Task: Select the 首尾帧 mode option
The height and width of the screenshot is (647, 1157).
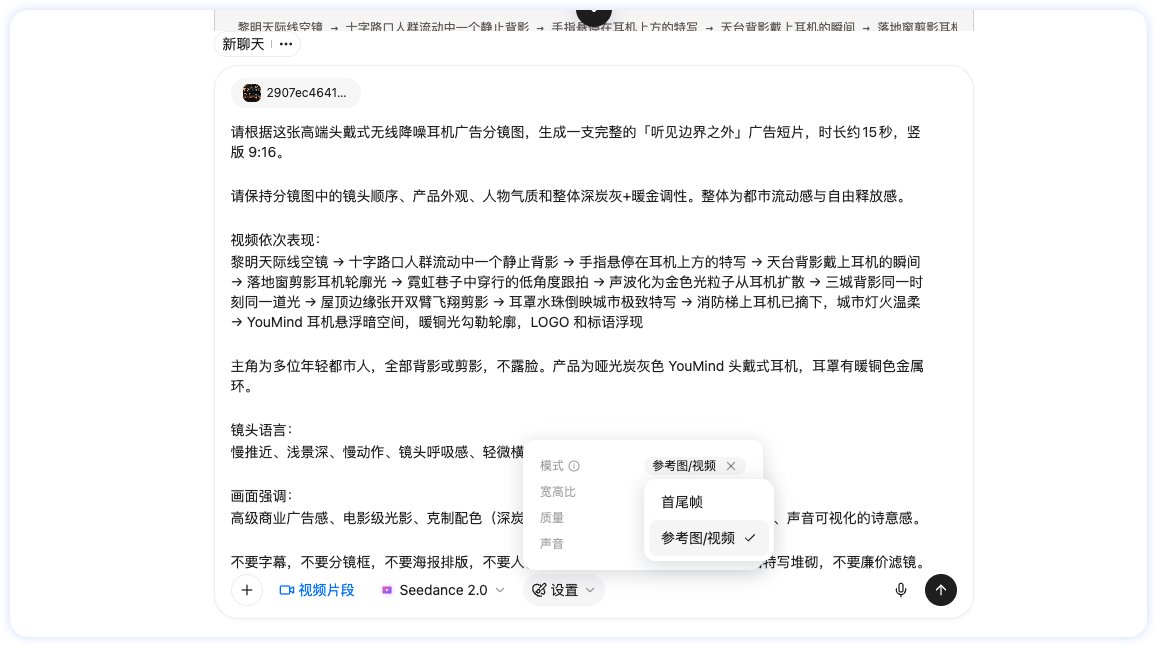Action: pos(681,502)
